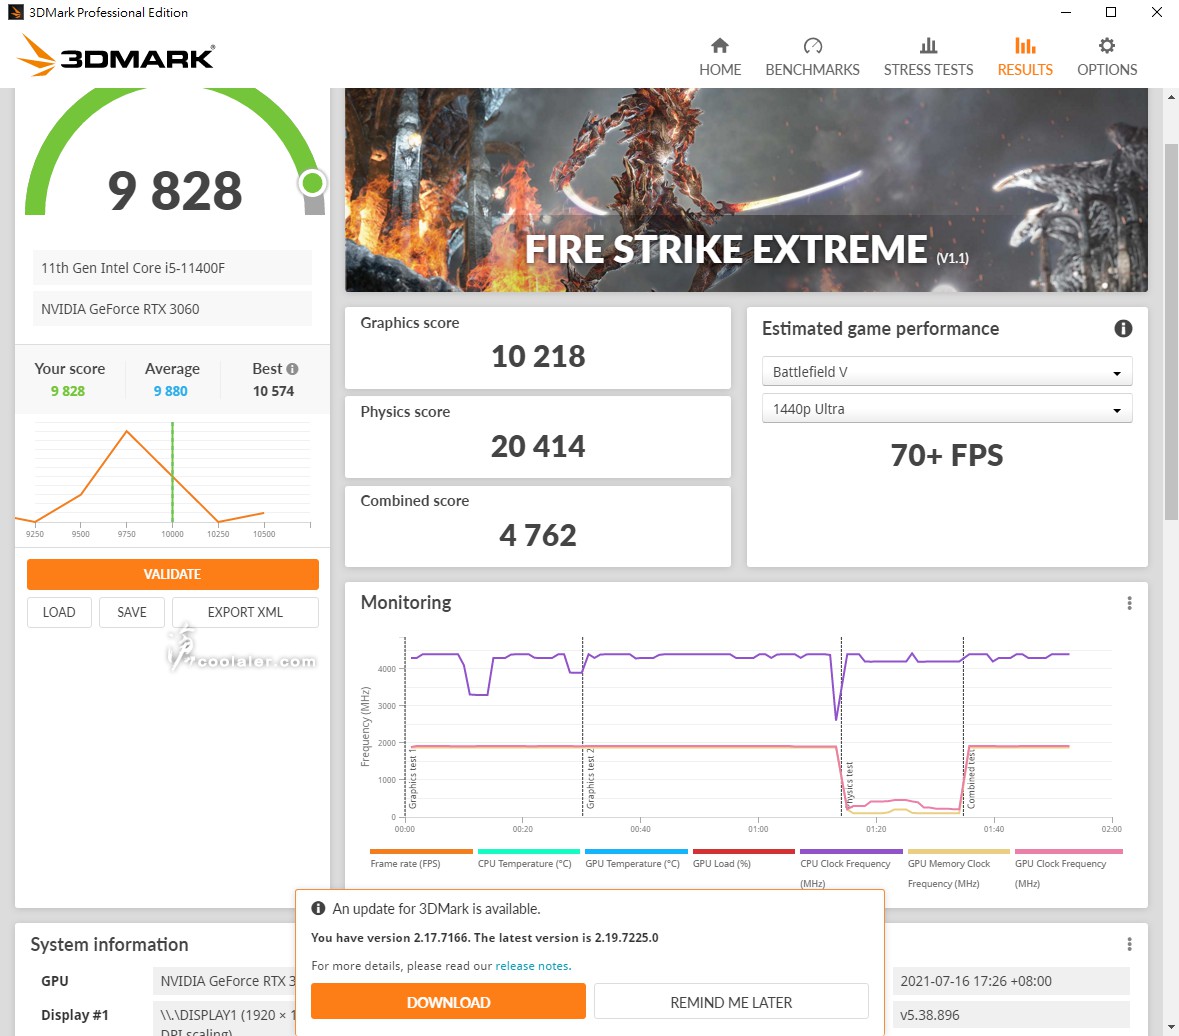Click the Results bar chart icon
This screenshot has width=1179, height=1036.
point(1025,46)
